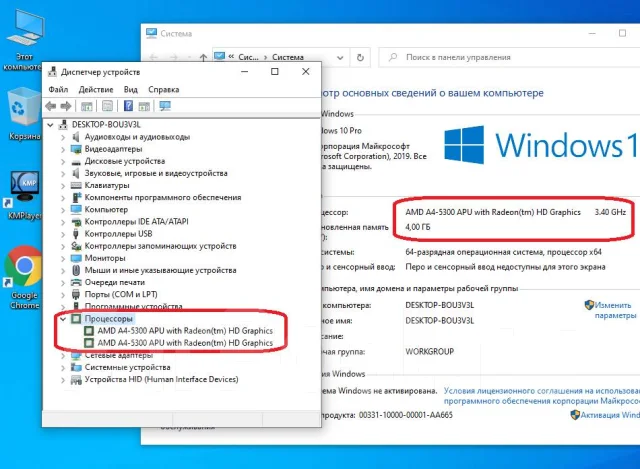The width and height of the screenshot is (640, 469).
Task: Click the Дисковые устройства drive icon
Action: coord(76,162)
